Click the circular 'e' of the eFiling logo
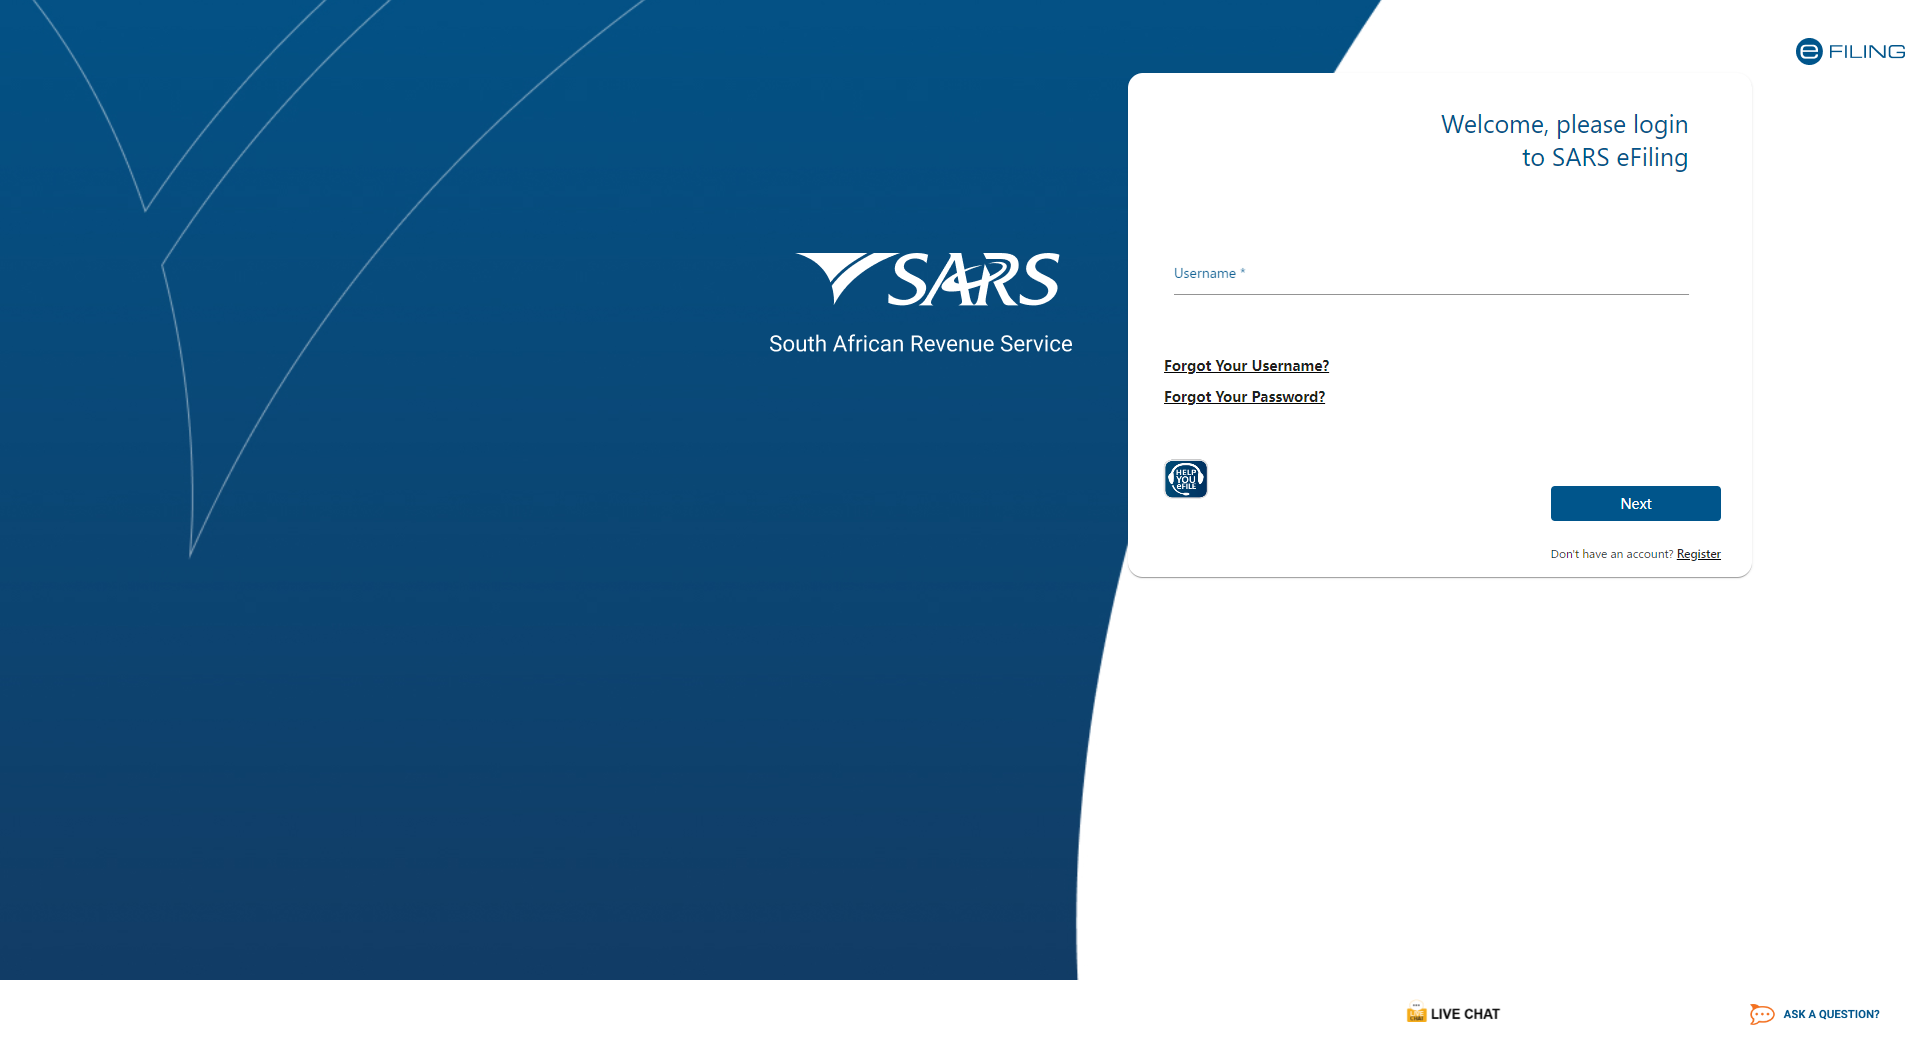This screenshot has width=1920, height=1039. (1808, 51)
